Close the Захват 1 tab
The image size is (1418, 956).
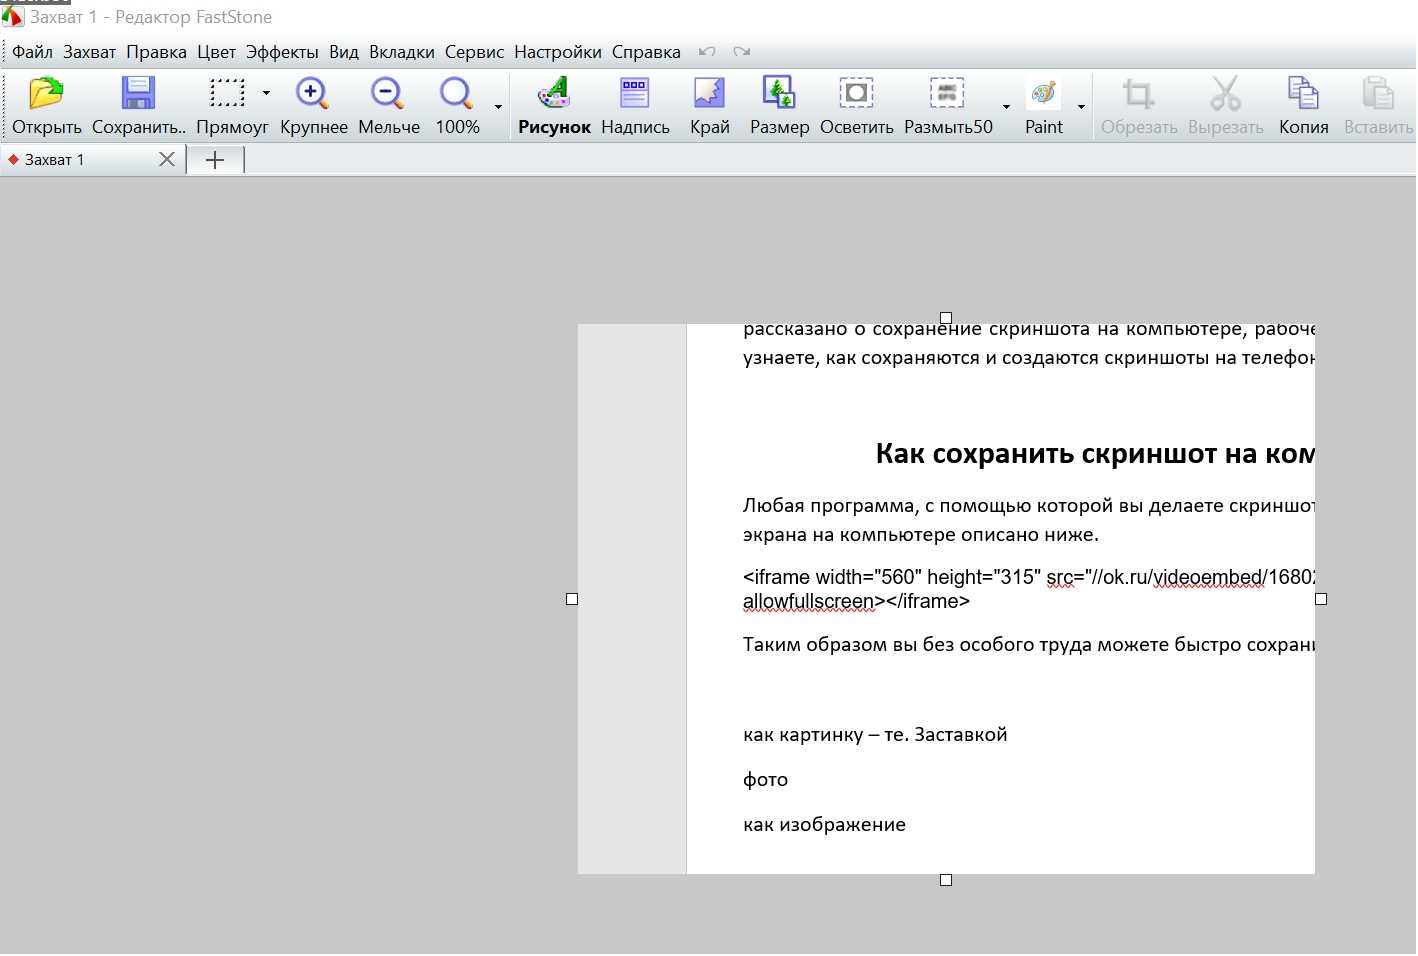click(167, 160)
